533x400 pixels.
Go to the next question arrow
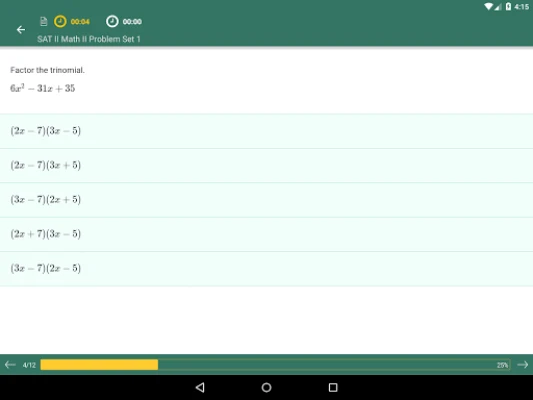tap(522, 365)
